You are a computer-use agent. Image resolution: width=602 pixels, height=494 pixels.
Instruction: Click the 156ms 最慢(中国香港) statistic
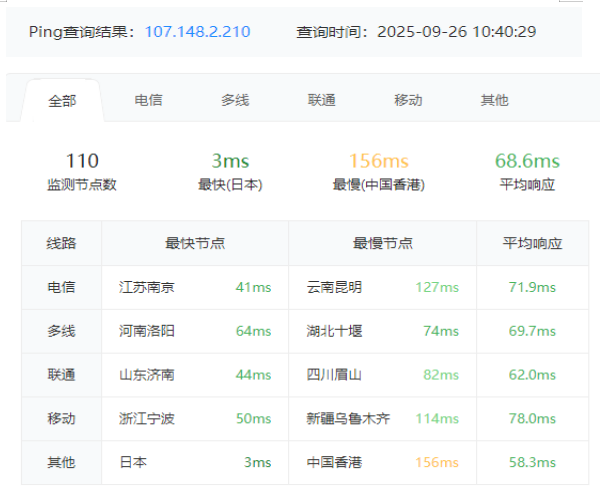379,171
